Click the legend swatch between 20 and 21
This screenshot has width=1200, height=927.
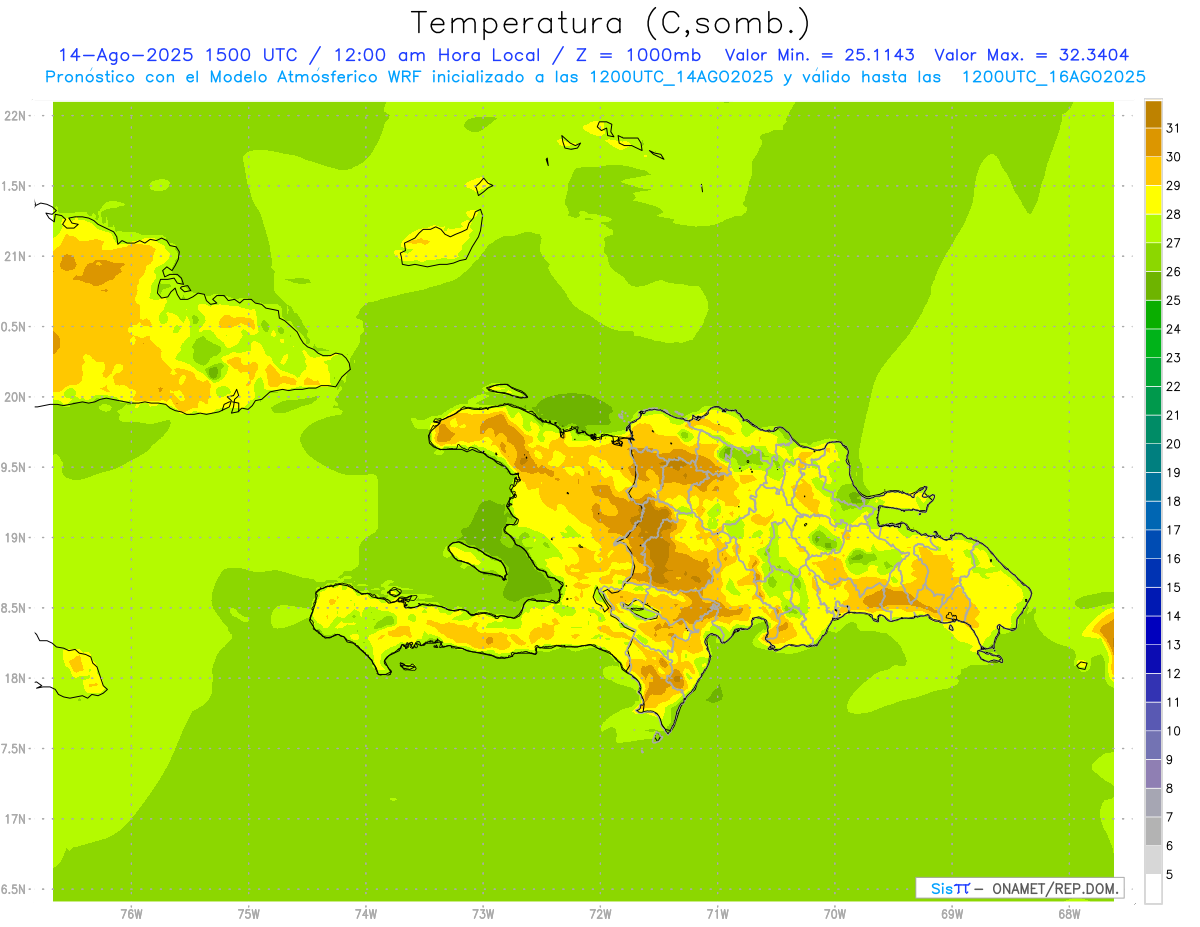pos(1153,430)
